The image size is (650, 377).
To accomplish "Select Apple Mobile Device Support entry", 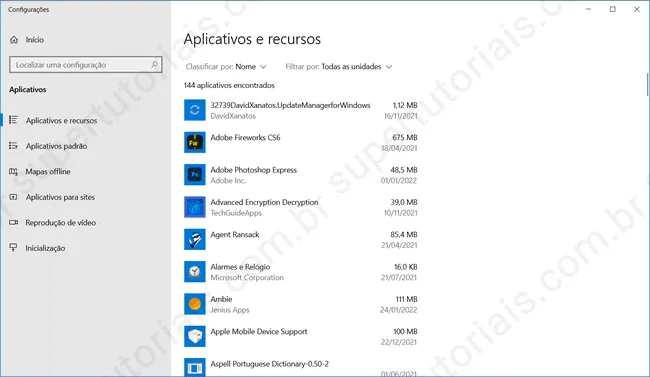I will (301, 337).
